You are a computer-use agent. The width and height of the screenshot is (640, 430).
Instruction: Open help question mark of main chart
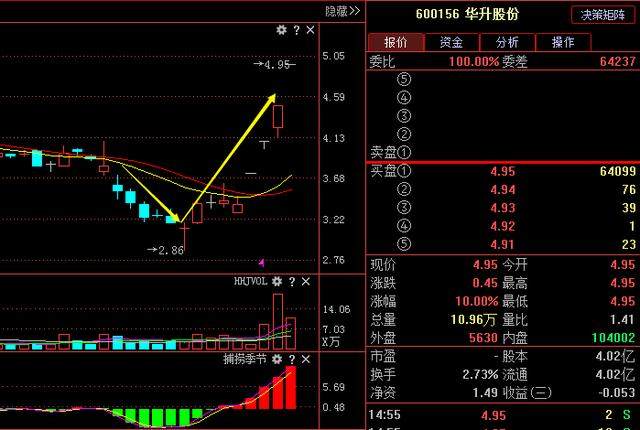[x=297, y=30]
